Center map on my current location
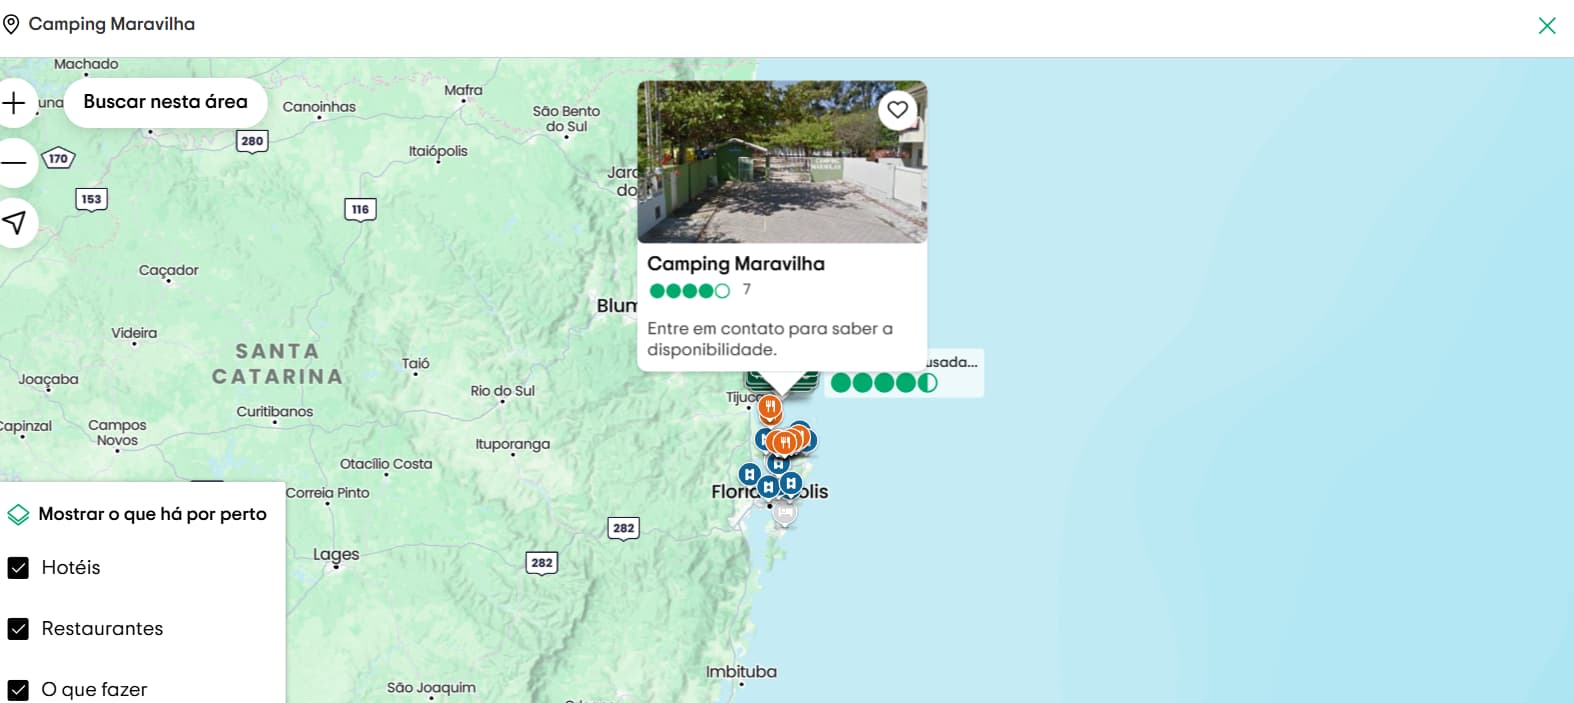 pyautogui.click(x=14, y=222)
